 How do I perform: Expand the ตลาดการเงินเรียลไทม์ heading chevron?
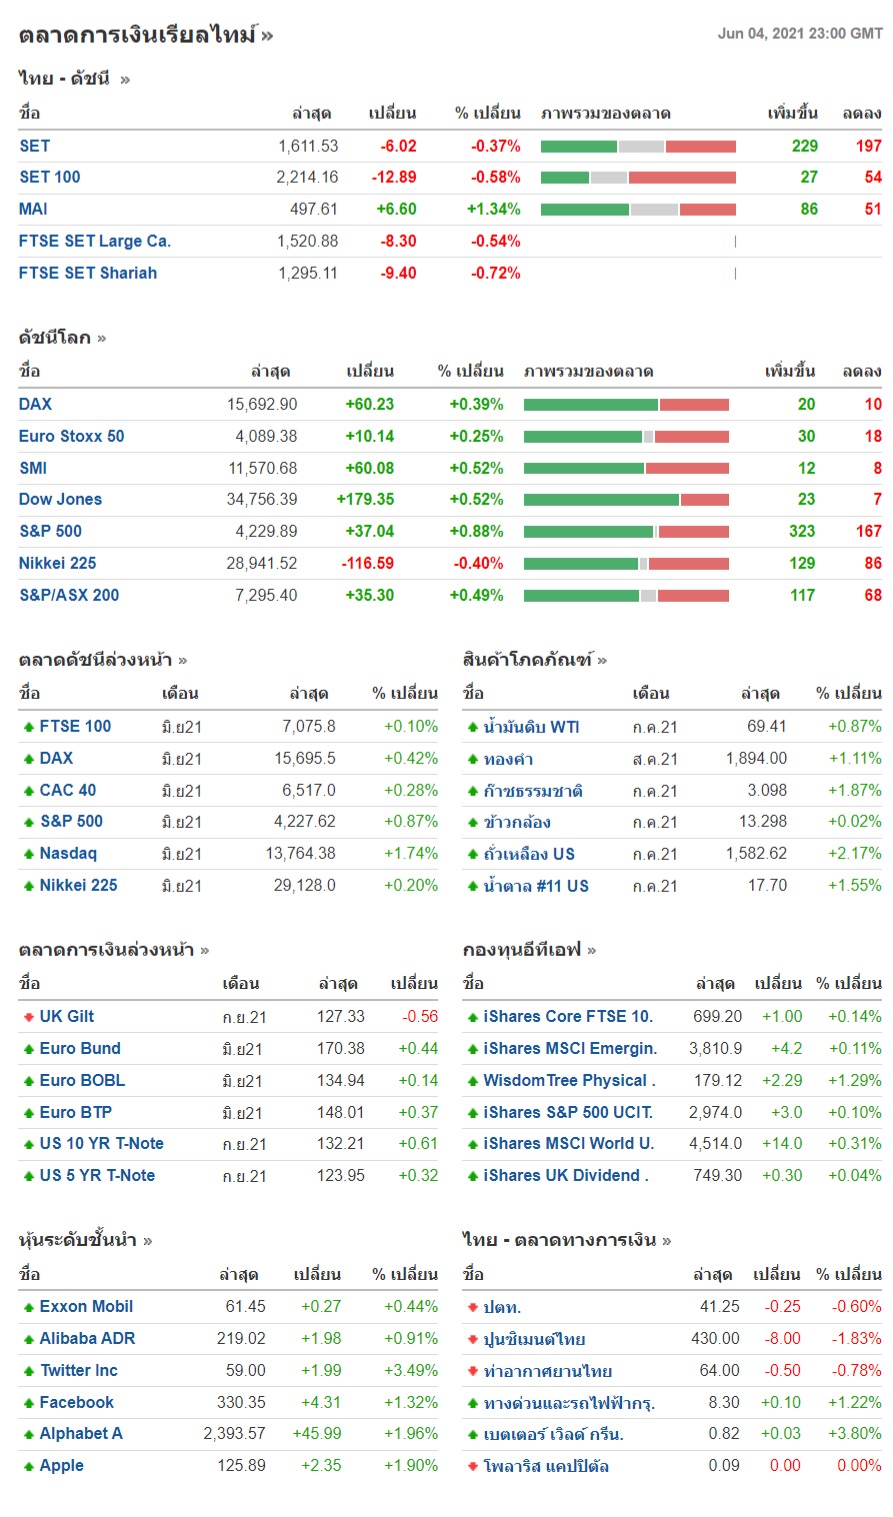(267, 37)
